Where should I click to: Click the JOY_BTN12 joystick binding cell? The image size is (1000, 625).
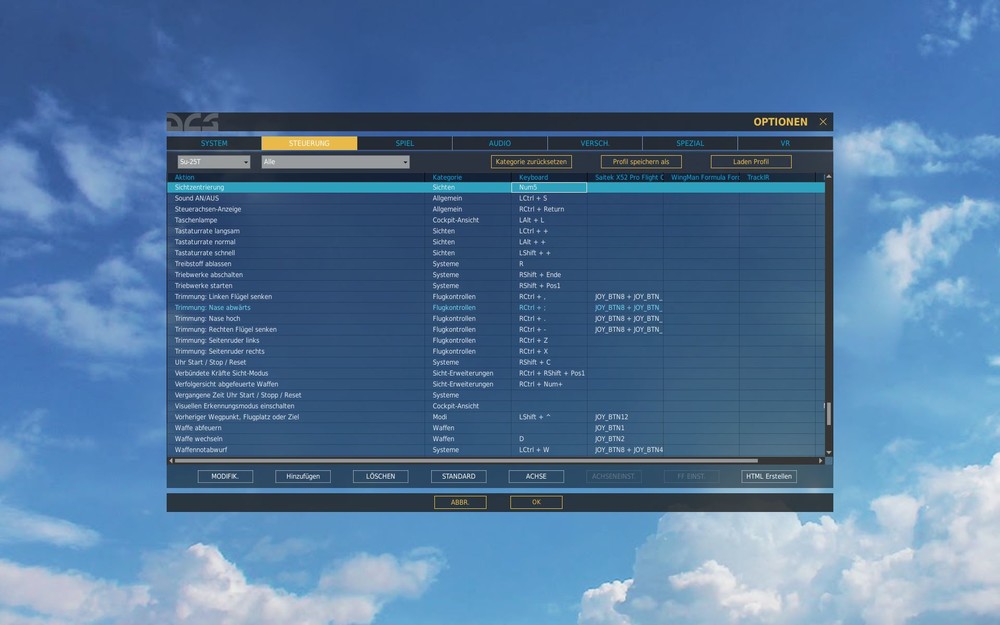pyautogui.click(x=626, y=417)
